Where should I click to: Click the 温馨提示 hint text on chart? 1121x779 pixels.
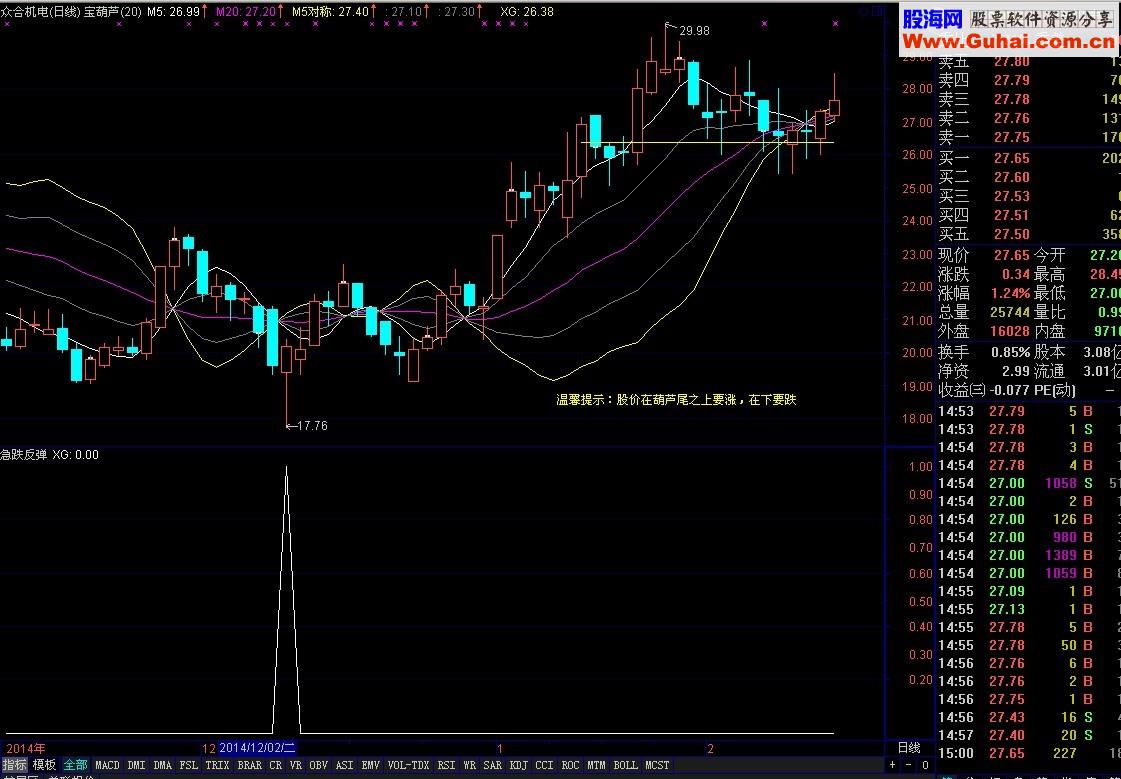(x=676, y=400)
